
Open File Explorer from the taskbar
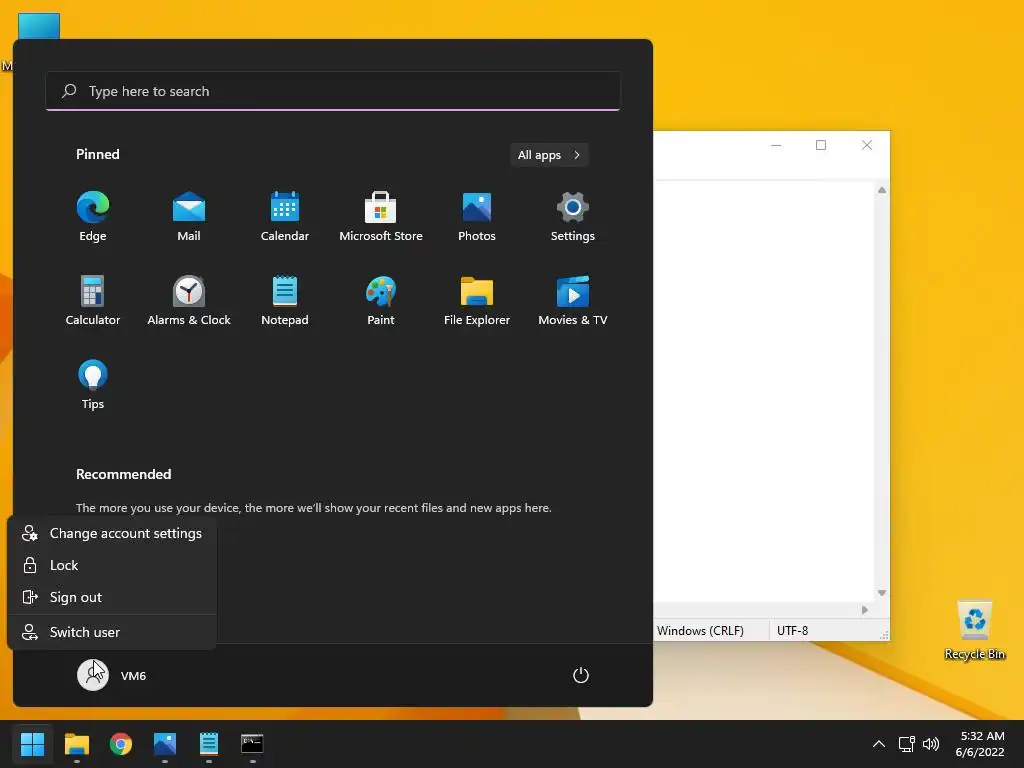[x=76, y=744]
